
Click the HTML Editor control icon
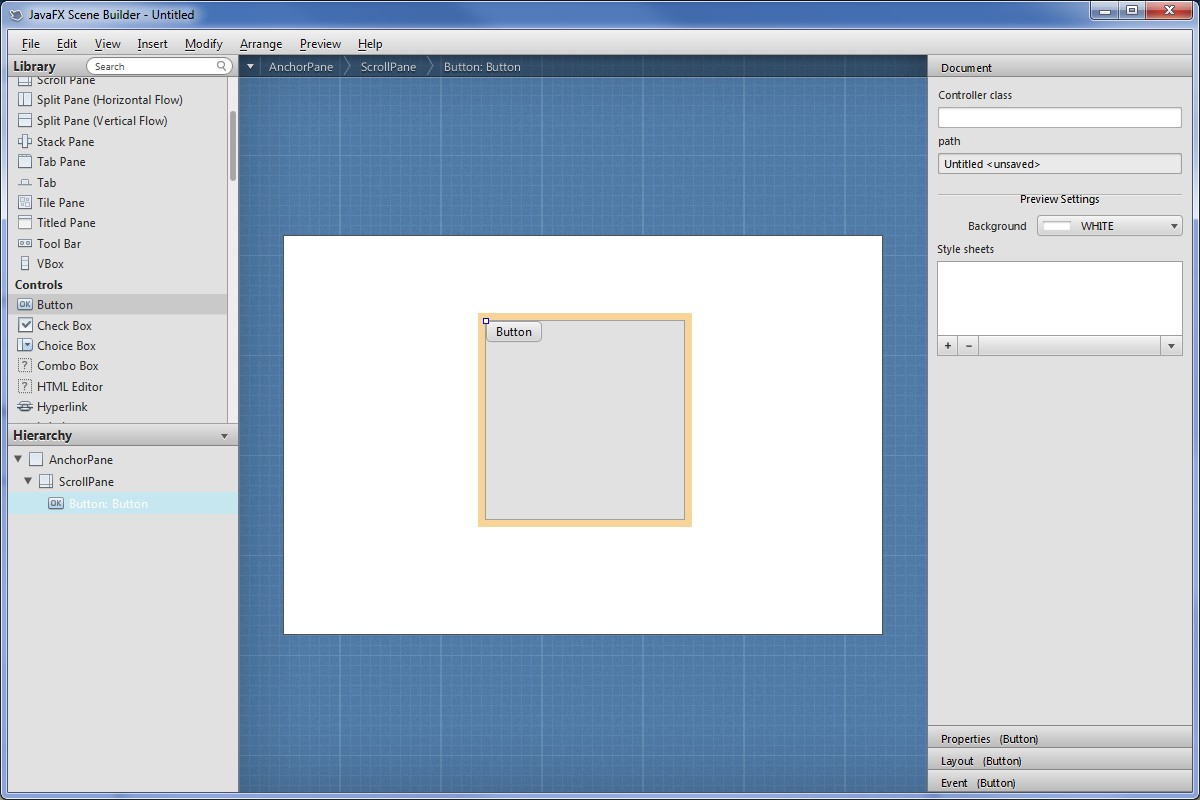click(25, 387)
